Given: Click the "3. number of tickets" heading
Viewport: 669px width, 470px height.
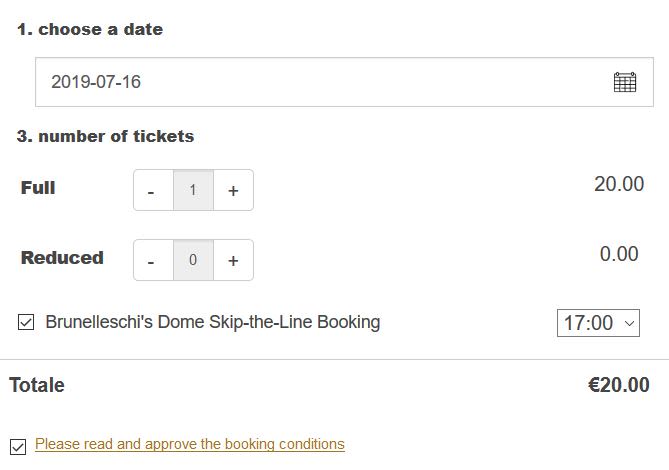Looking at the screenshot, I should tap(105, 136).
